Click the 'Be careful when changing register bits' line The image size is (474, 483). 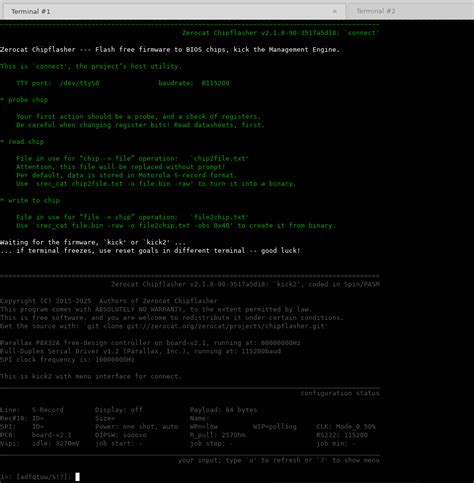[140, 125]
